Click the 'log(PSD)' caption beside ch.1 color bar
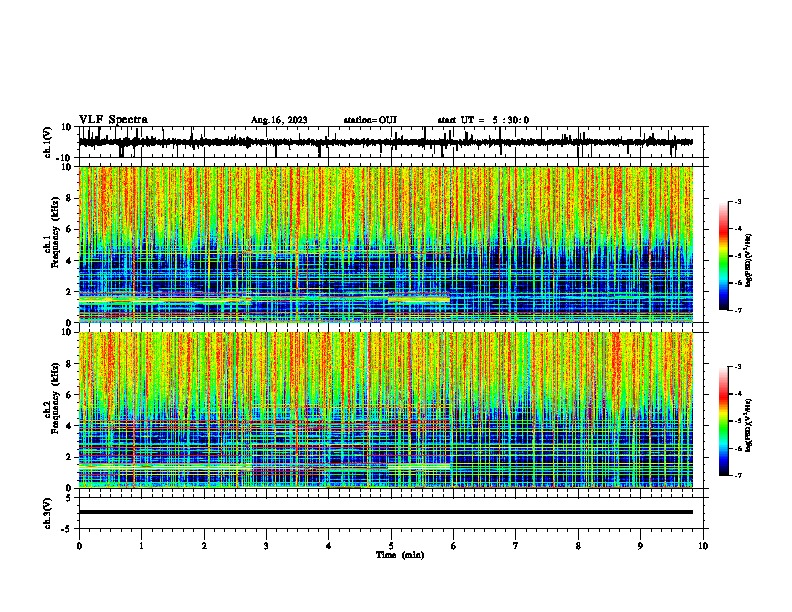Image resolution: width=792 pixels, height=612 pixels. pos(749,261)
